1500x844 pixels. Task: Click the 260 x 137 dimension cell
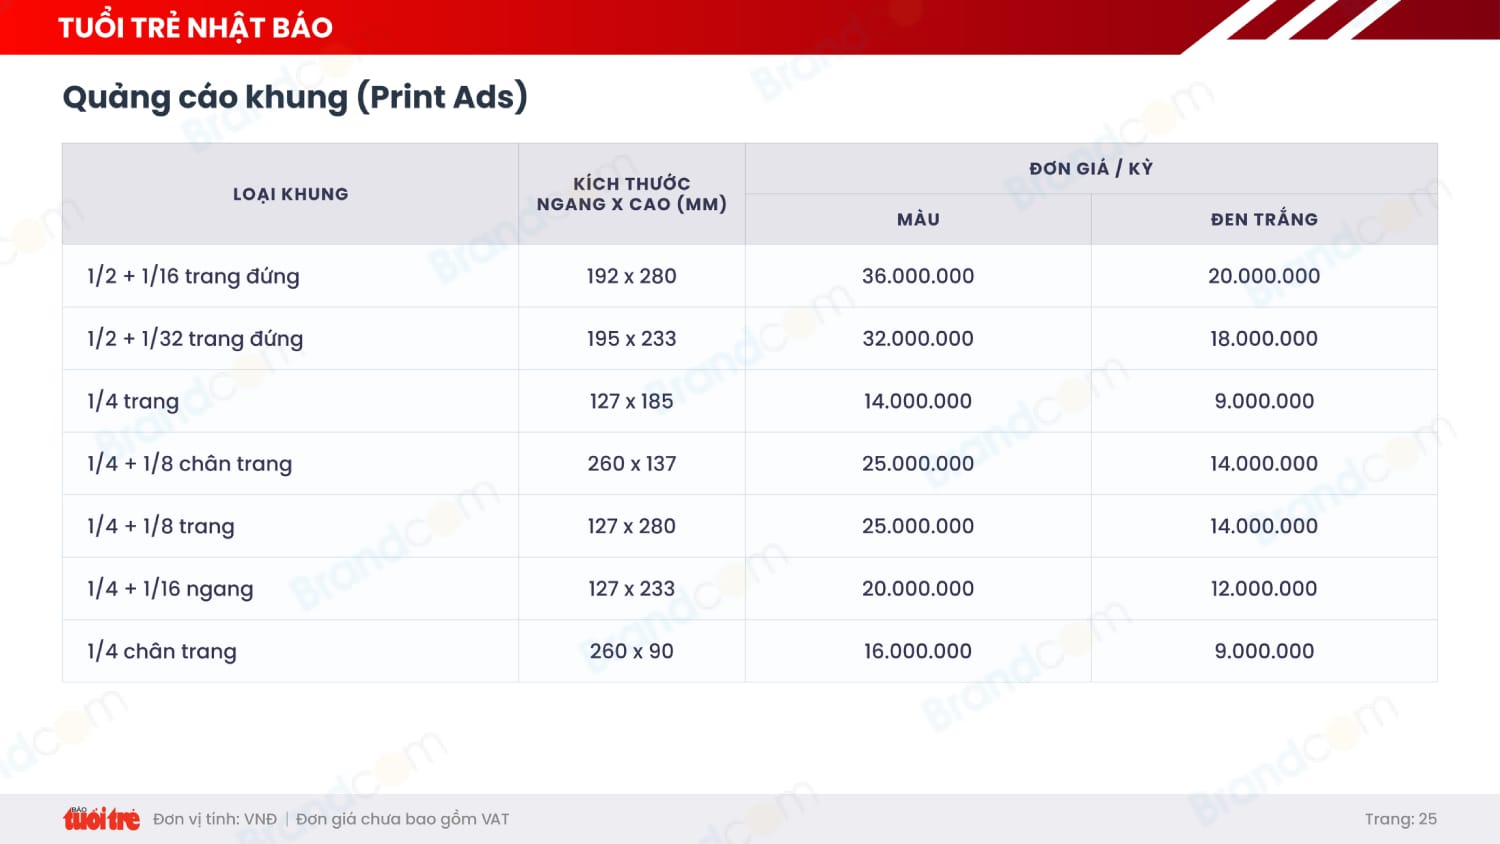631,464
